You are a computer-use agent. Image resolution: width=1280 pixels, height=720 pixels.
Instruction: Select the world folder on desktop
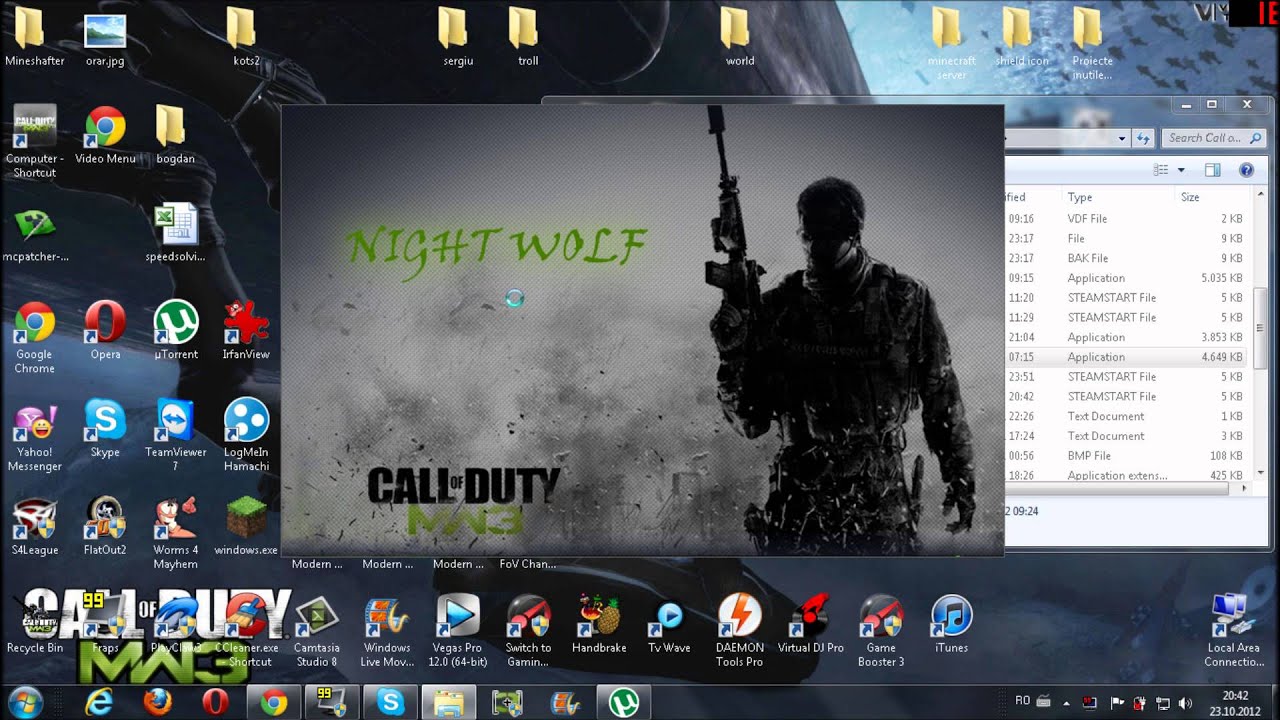point(740,37)
